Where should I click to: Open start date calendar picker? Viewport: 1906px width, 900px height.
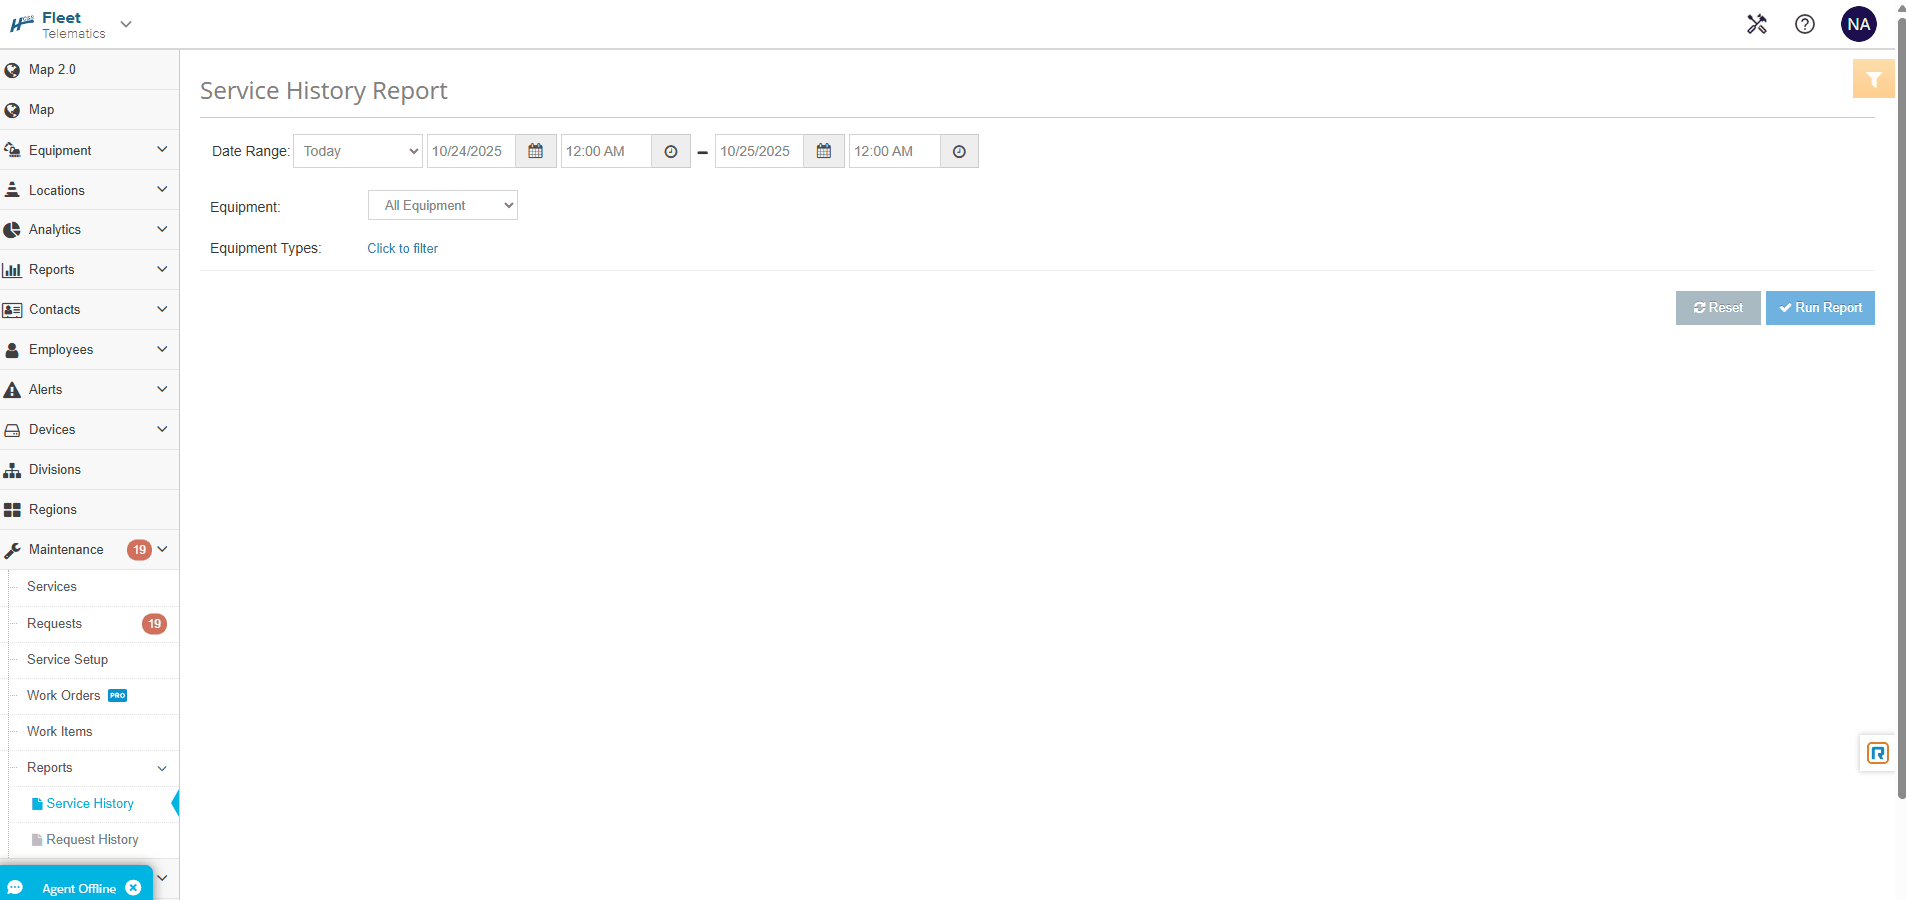pyautogui.click(x=536, y=151)
